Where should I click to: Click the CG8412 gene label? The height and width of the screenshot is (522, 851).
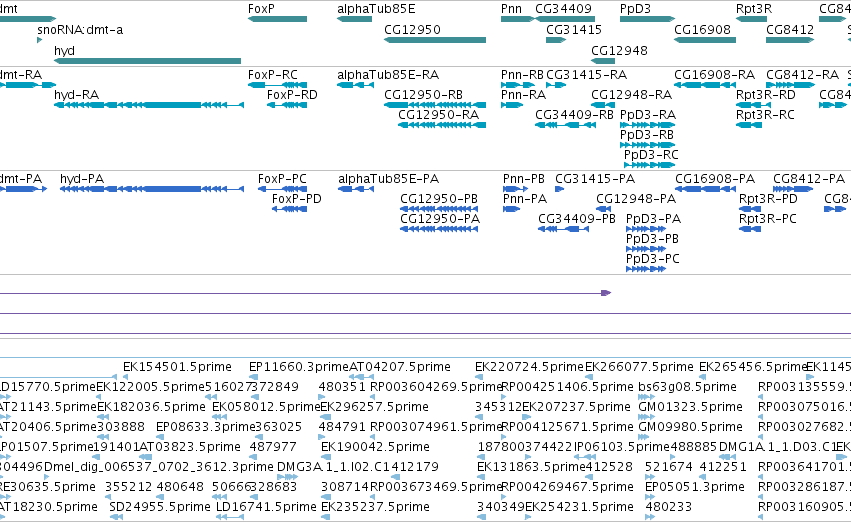(x=790, y=30)
